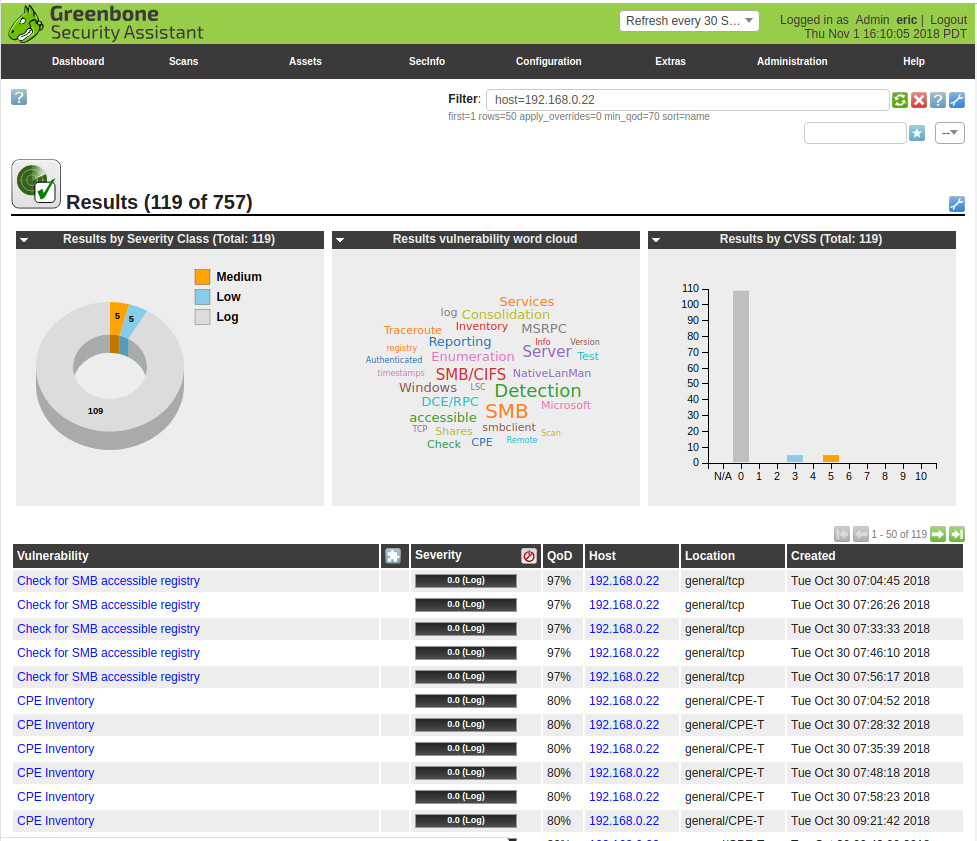
Task: Open the edit filter wrench icon
Action: tap(957, 100)
